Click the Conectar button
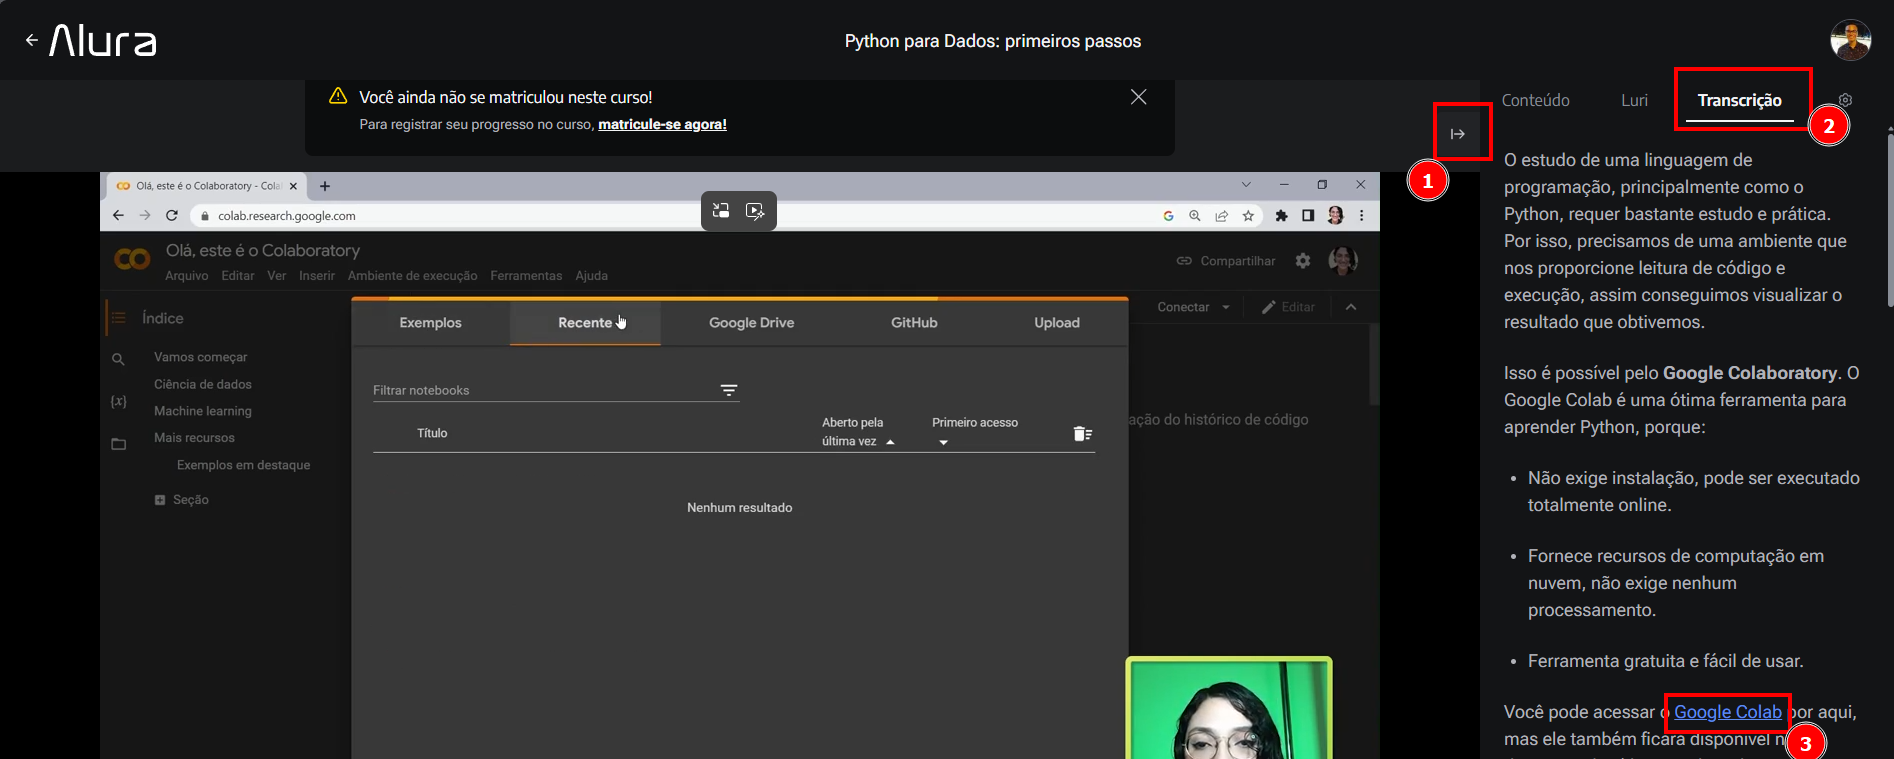1894x759 pixels. pyautogui.click(x=1183, y=307)
